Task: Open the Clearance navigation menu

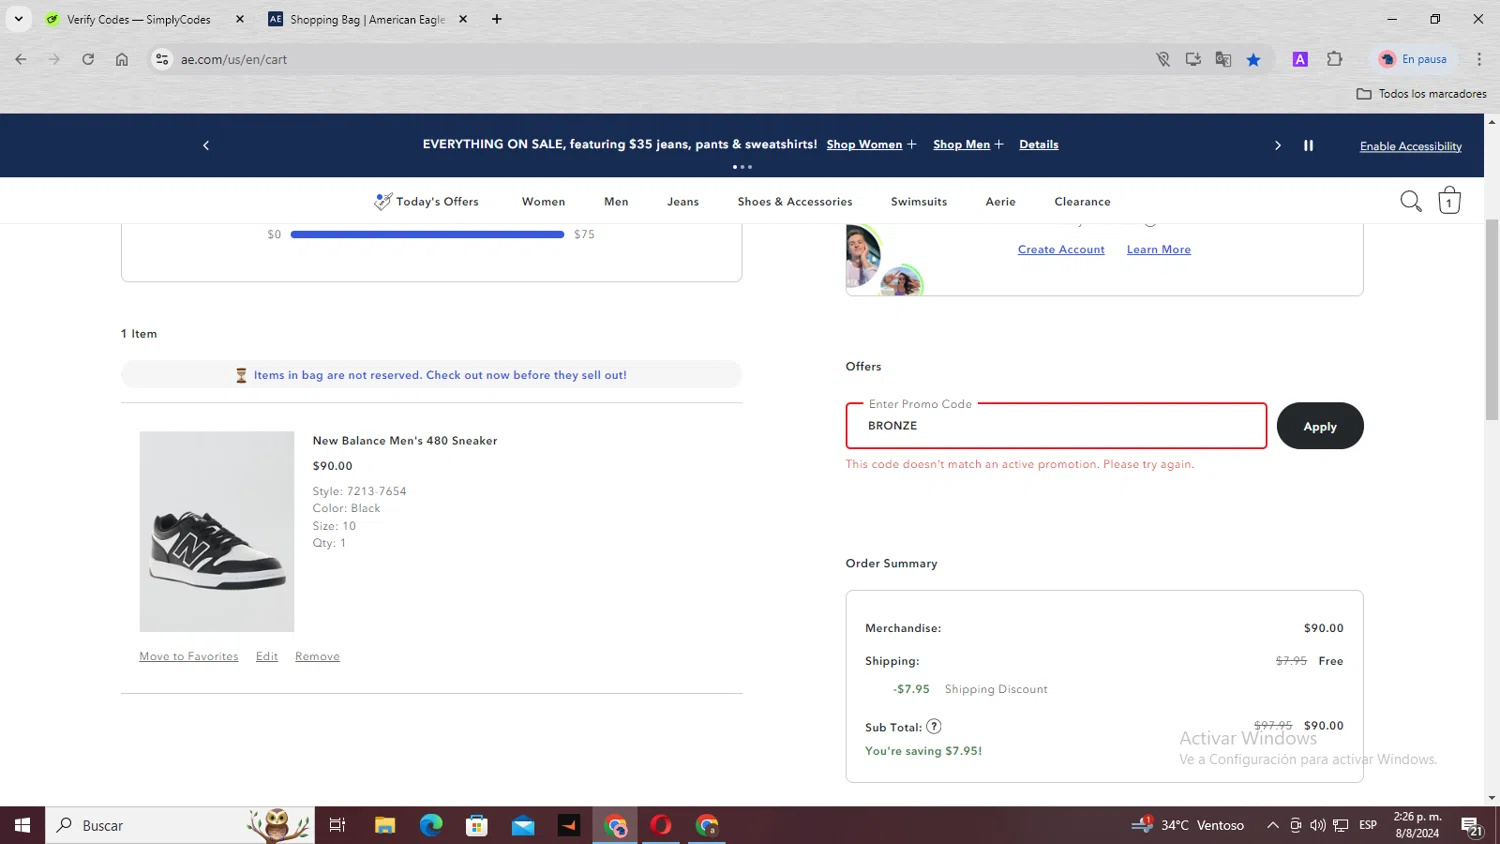Action: pyautogui.click(x=1082, y=202)
